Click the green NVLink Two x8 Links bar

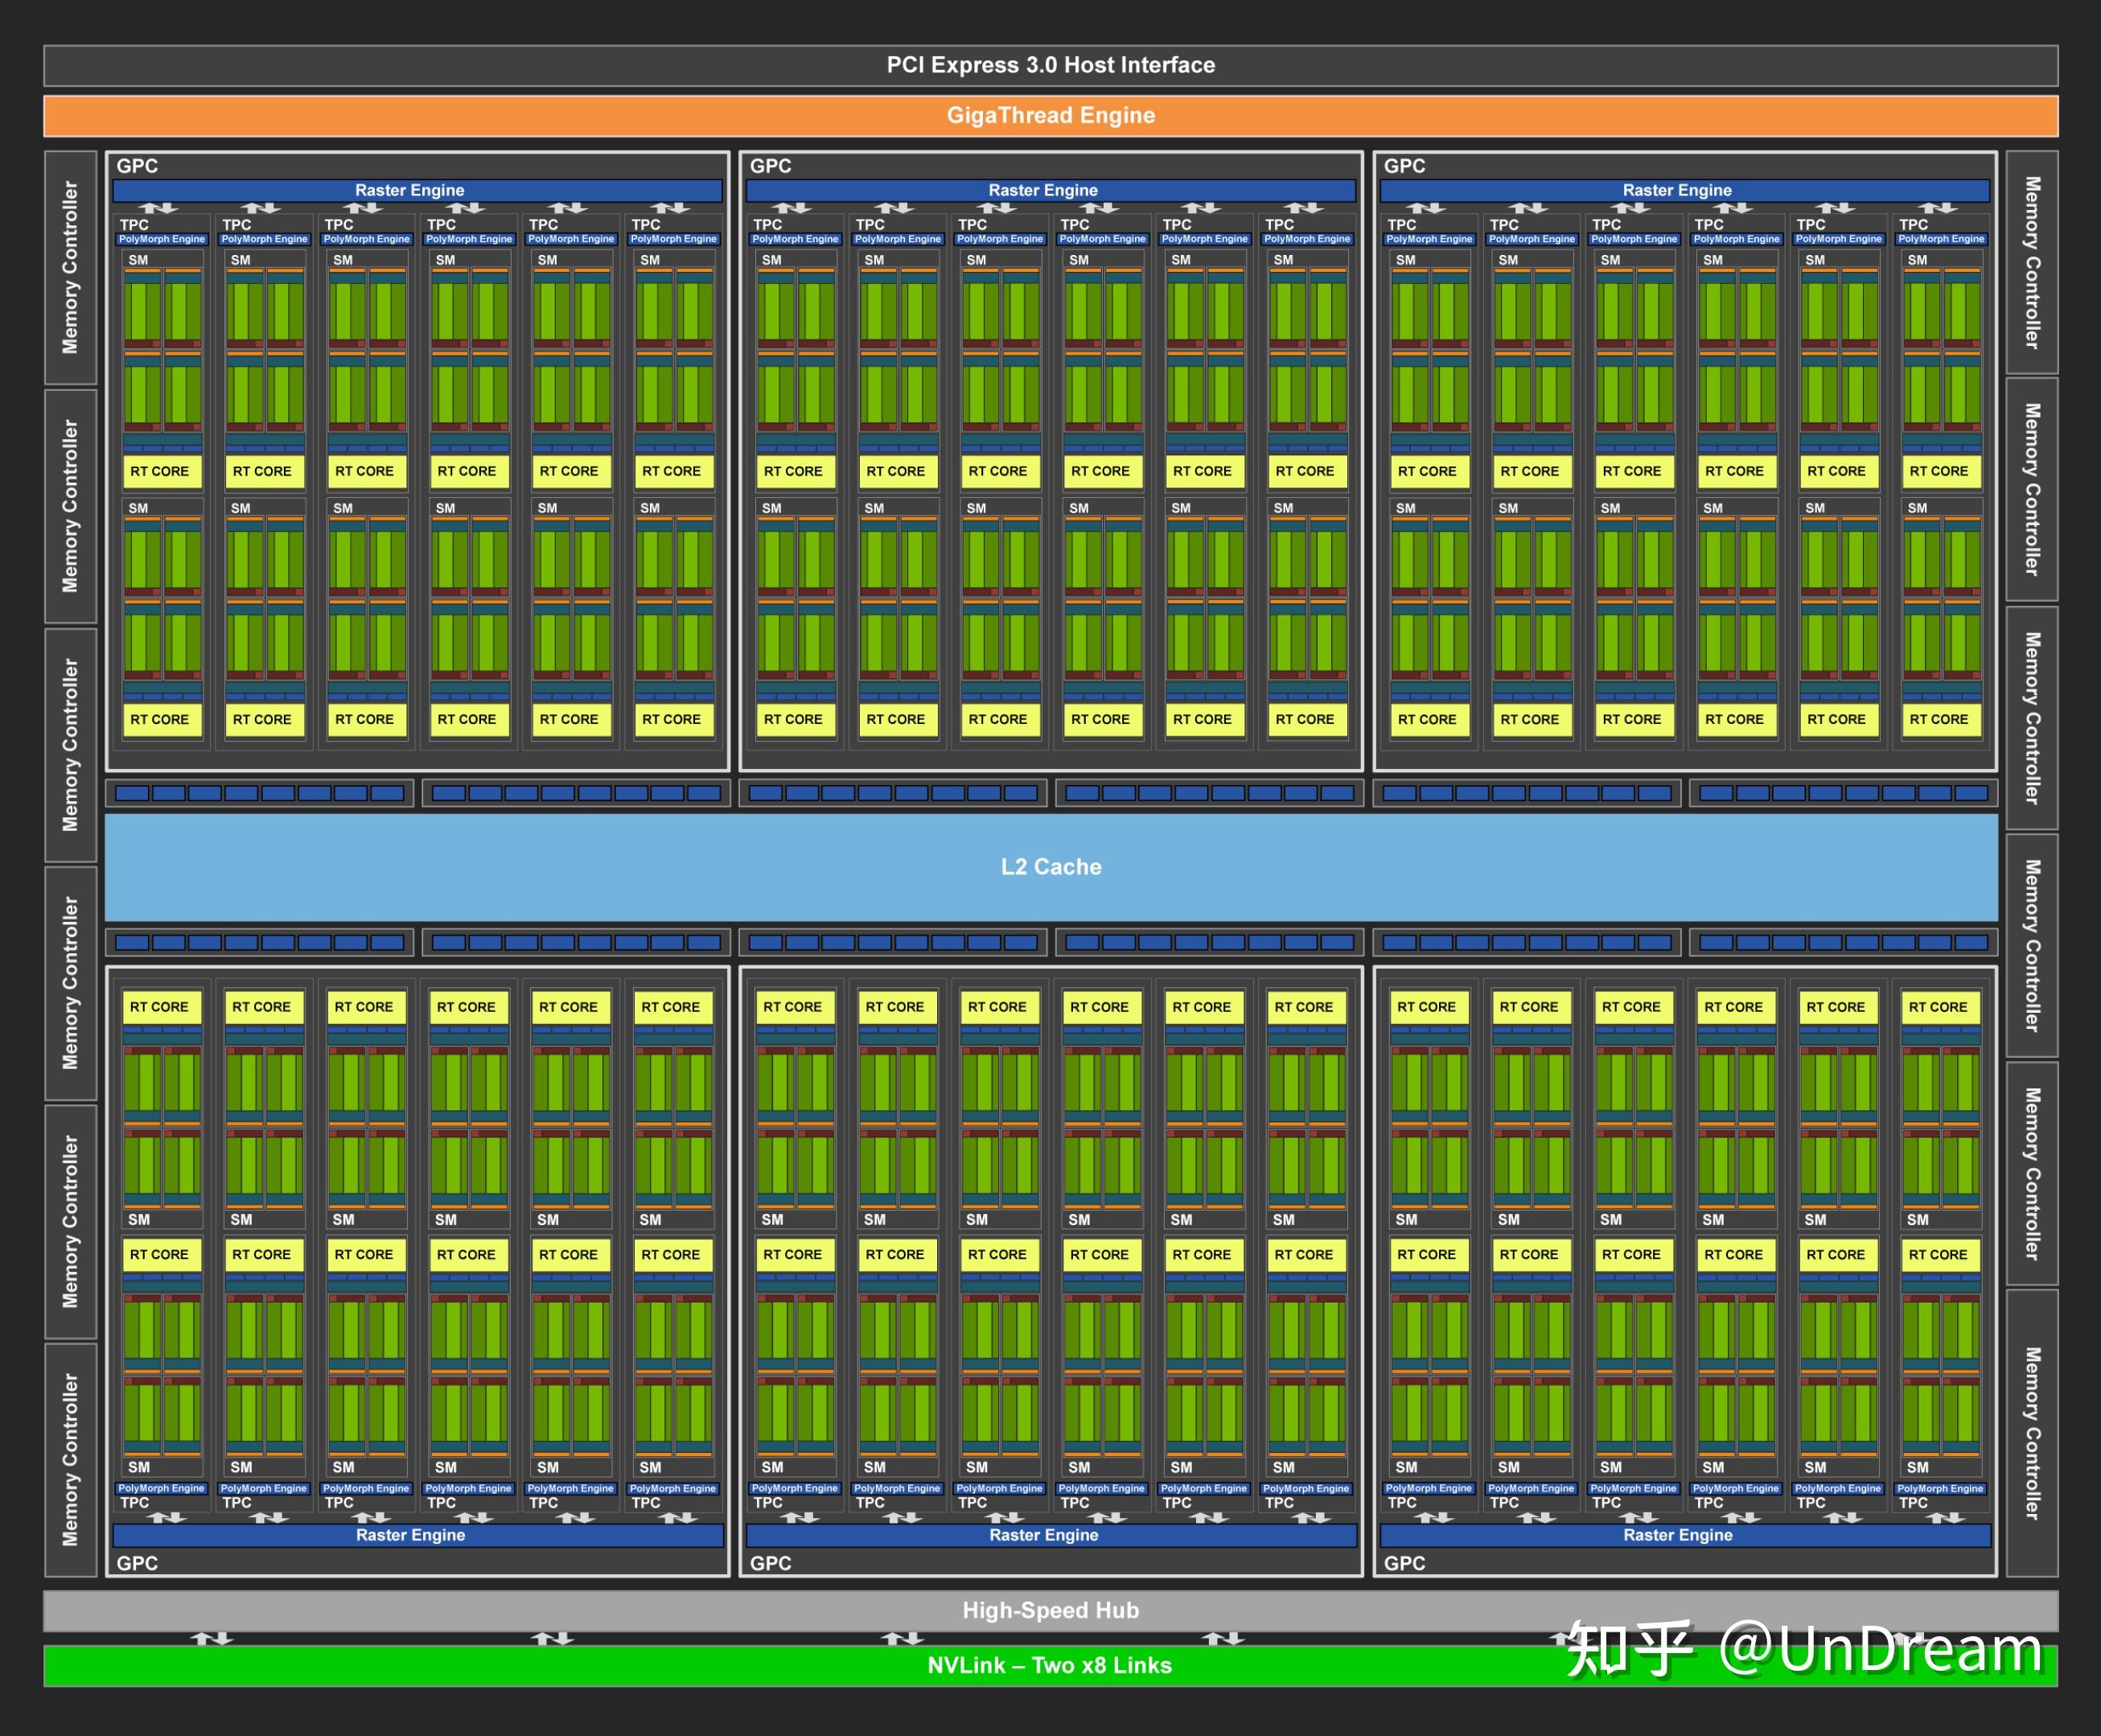1050,1665
